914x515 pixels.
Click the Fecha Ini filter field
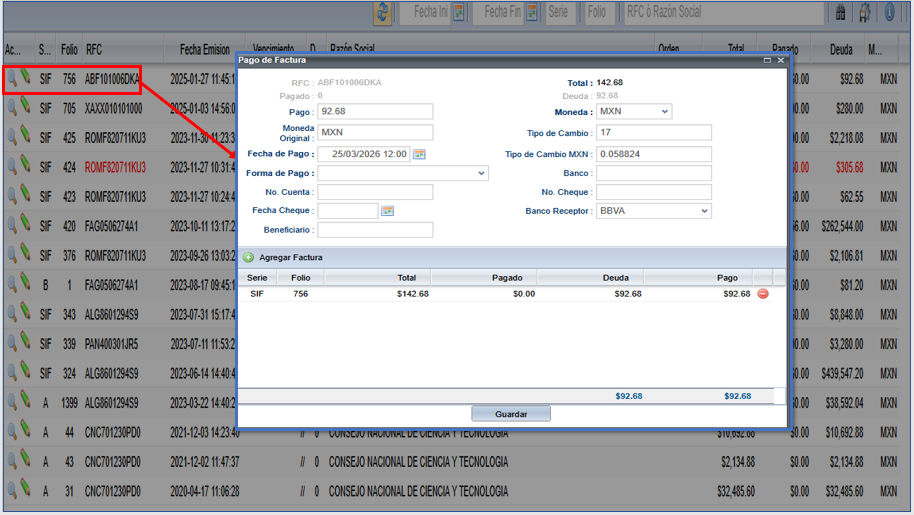(x=425, y=12)
